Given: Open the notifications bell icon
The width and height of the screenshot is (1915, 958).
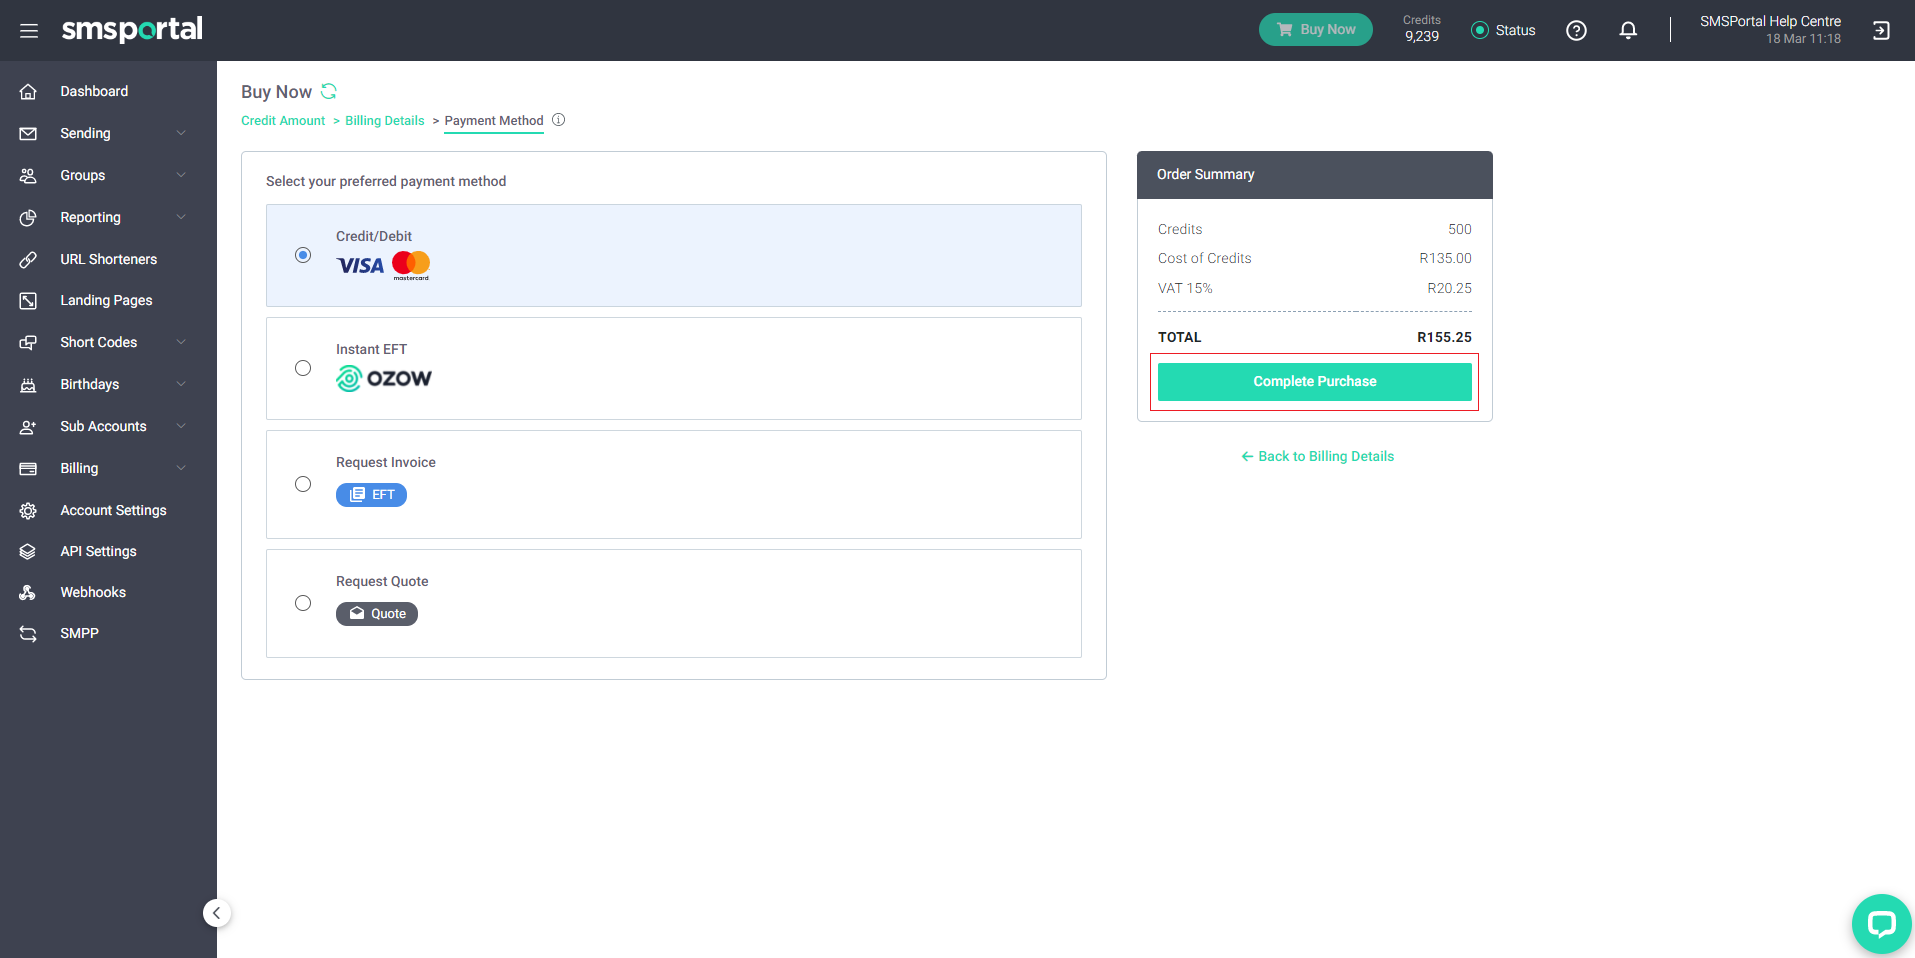Looking at the screenshot, I should tap(1628, 31).
